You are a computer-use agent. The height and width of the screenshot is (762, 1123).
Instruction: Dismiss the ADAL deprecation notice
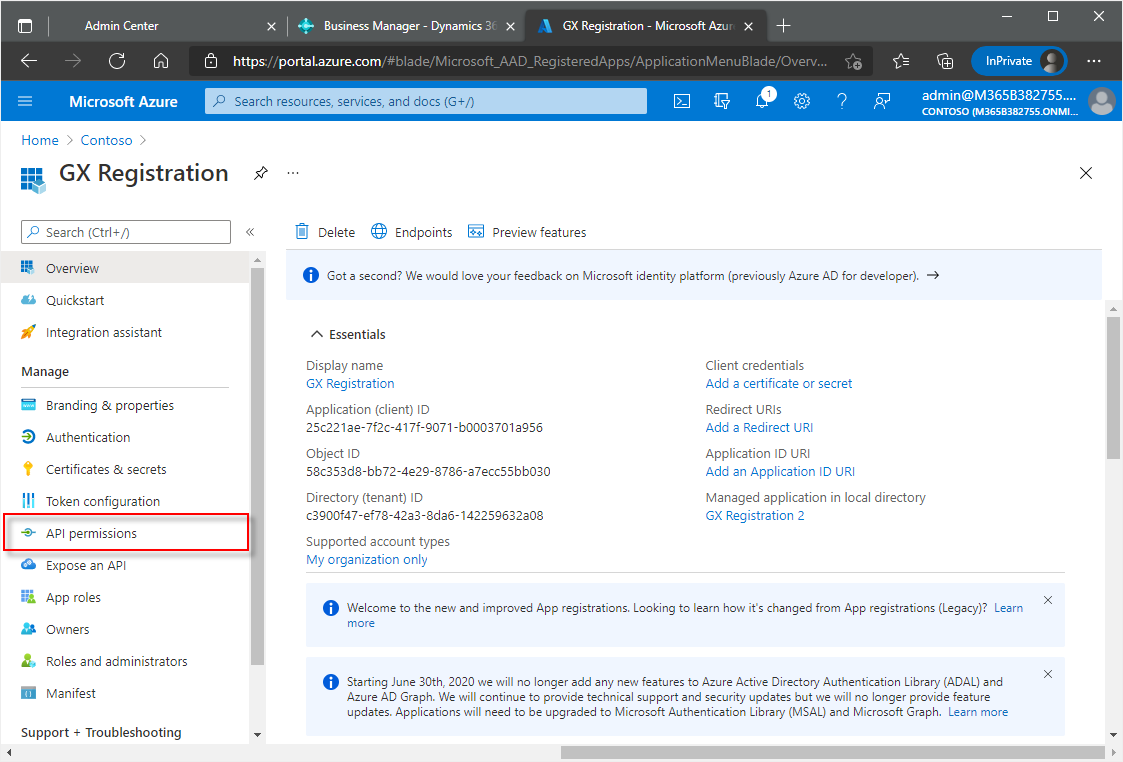click(x=1047, y=674)
